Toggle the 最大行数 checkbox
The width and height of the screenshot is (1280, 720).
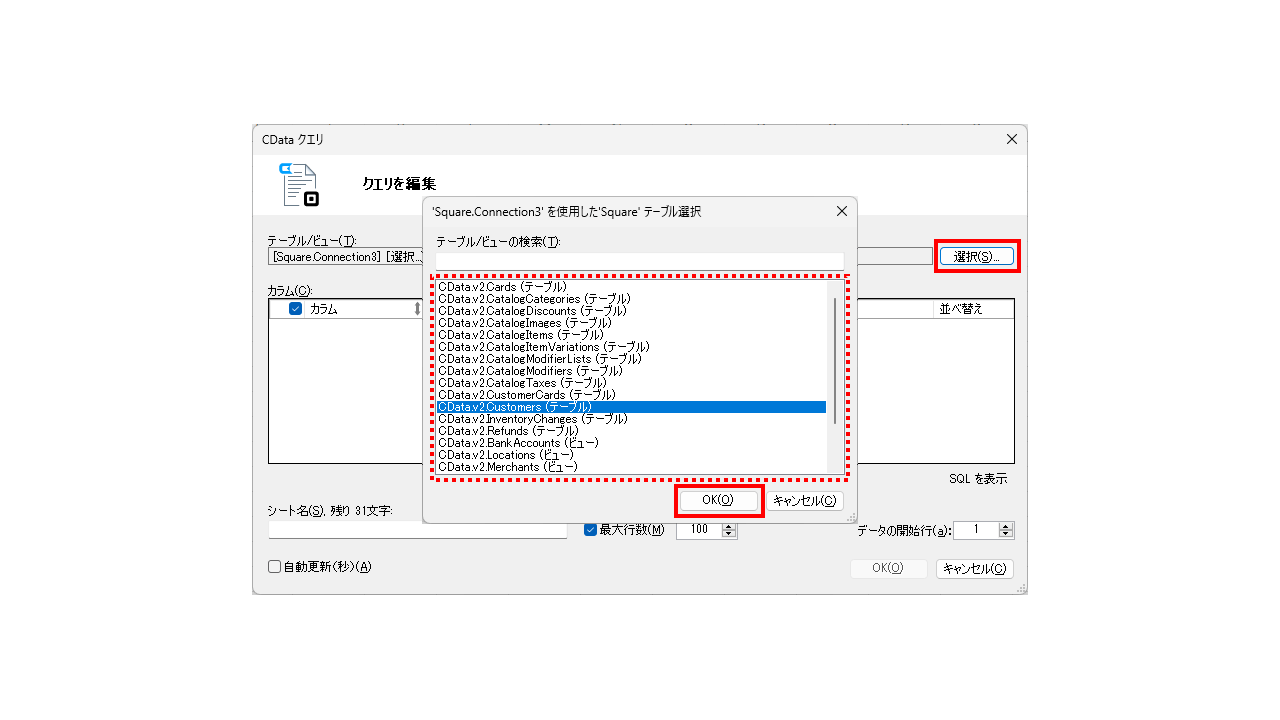(x=590, y=530)
